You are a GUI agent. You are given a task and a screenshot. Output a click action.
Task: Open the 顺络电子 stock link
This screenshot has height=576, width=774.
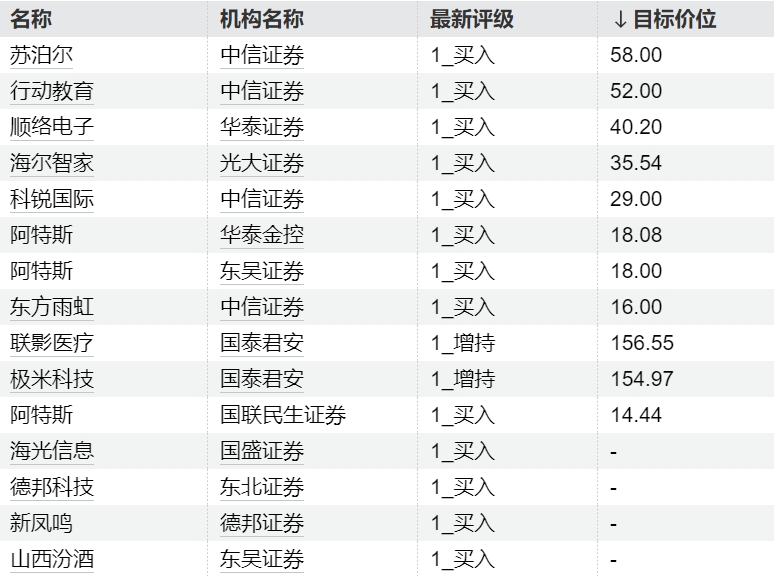(52, 127)
